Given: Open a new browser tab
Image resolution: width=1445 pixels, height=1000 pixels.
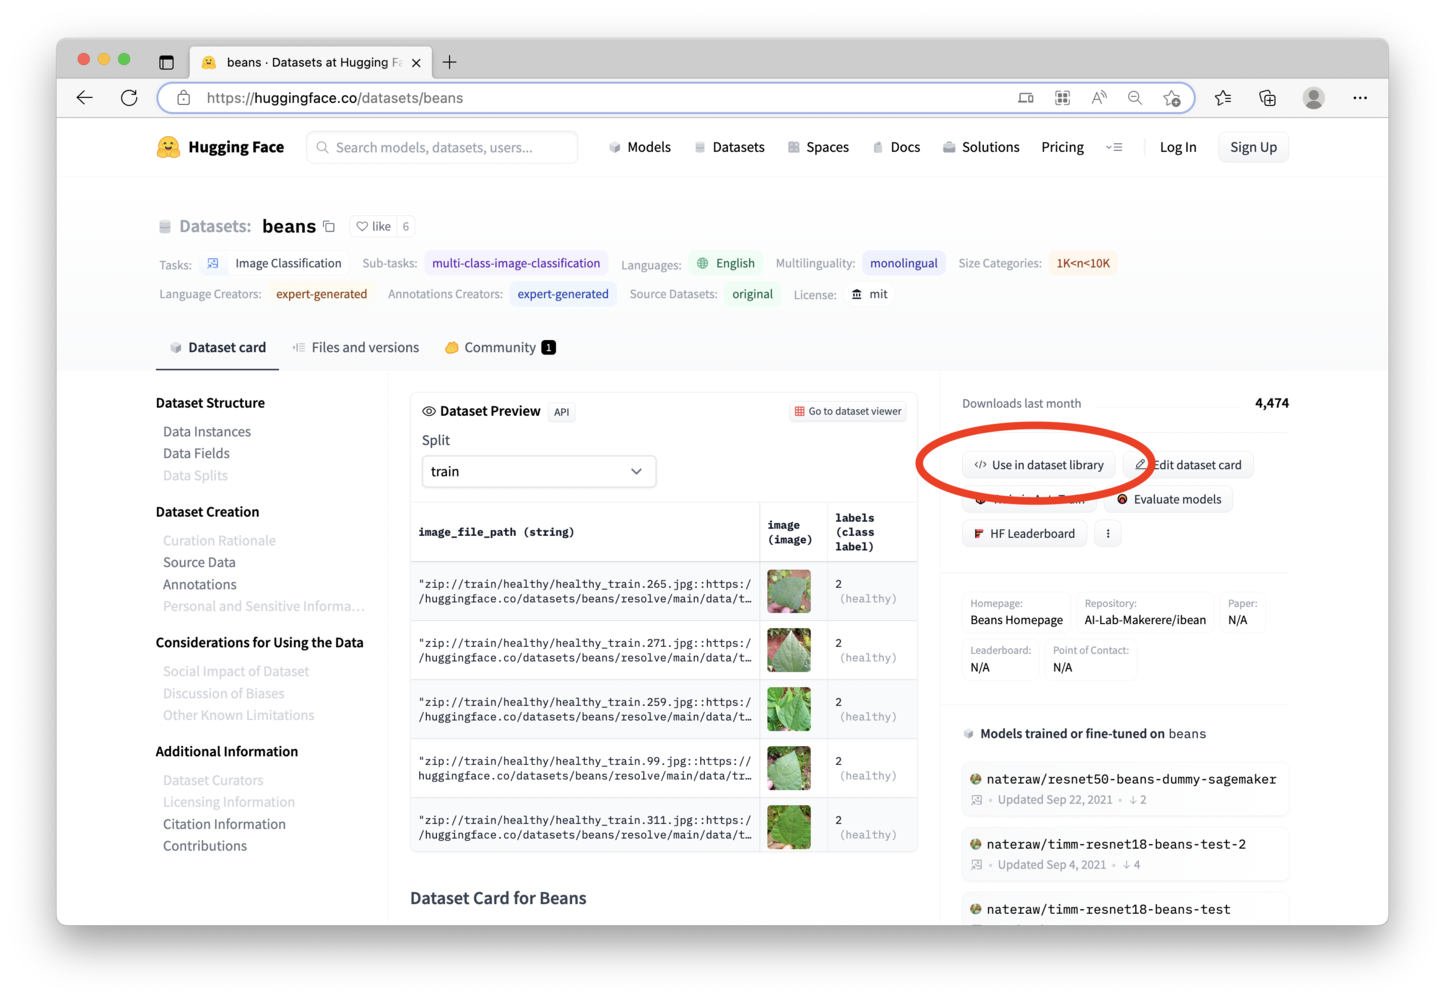Looking at the screenshot, I should click(450, 62).
